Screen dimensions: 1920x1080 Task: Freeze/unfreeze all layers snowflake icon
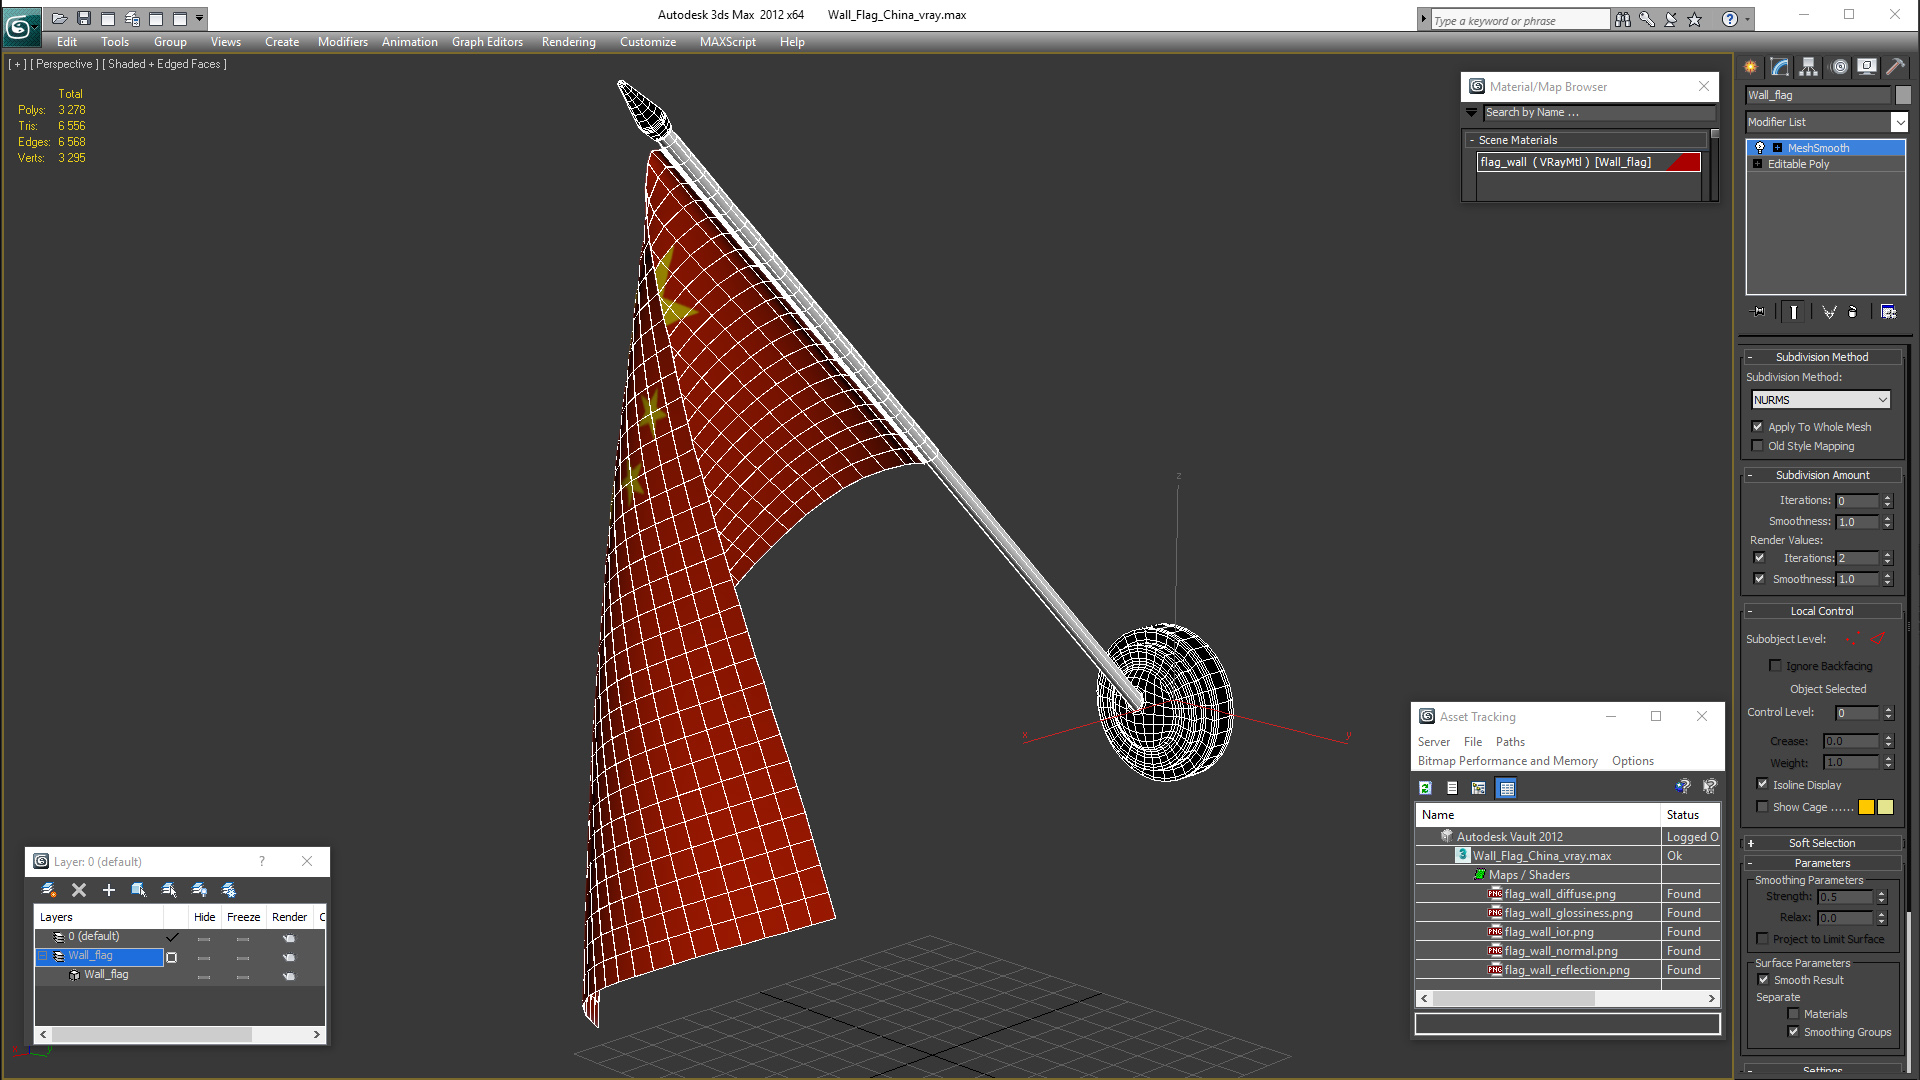click(x=229, y=890)
